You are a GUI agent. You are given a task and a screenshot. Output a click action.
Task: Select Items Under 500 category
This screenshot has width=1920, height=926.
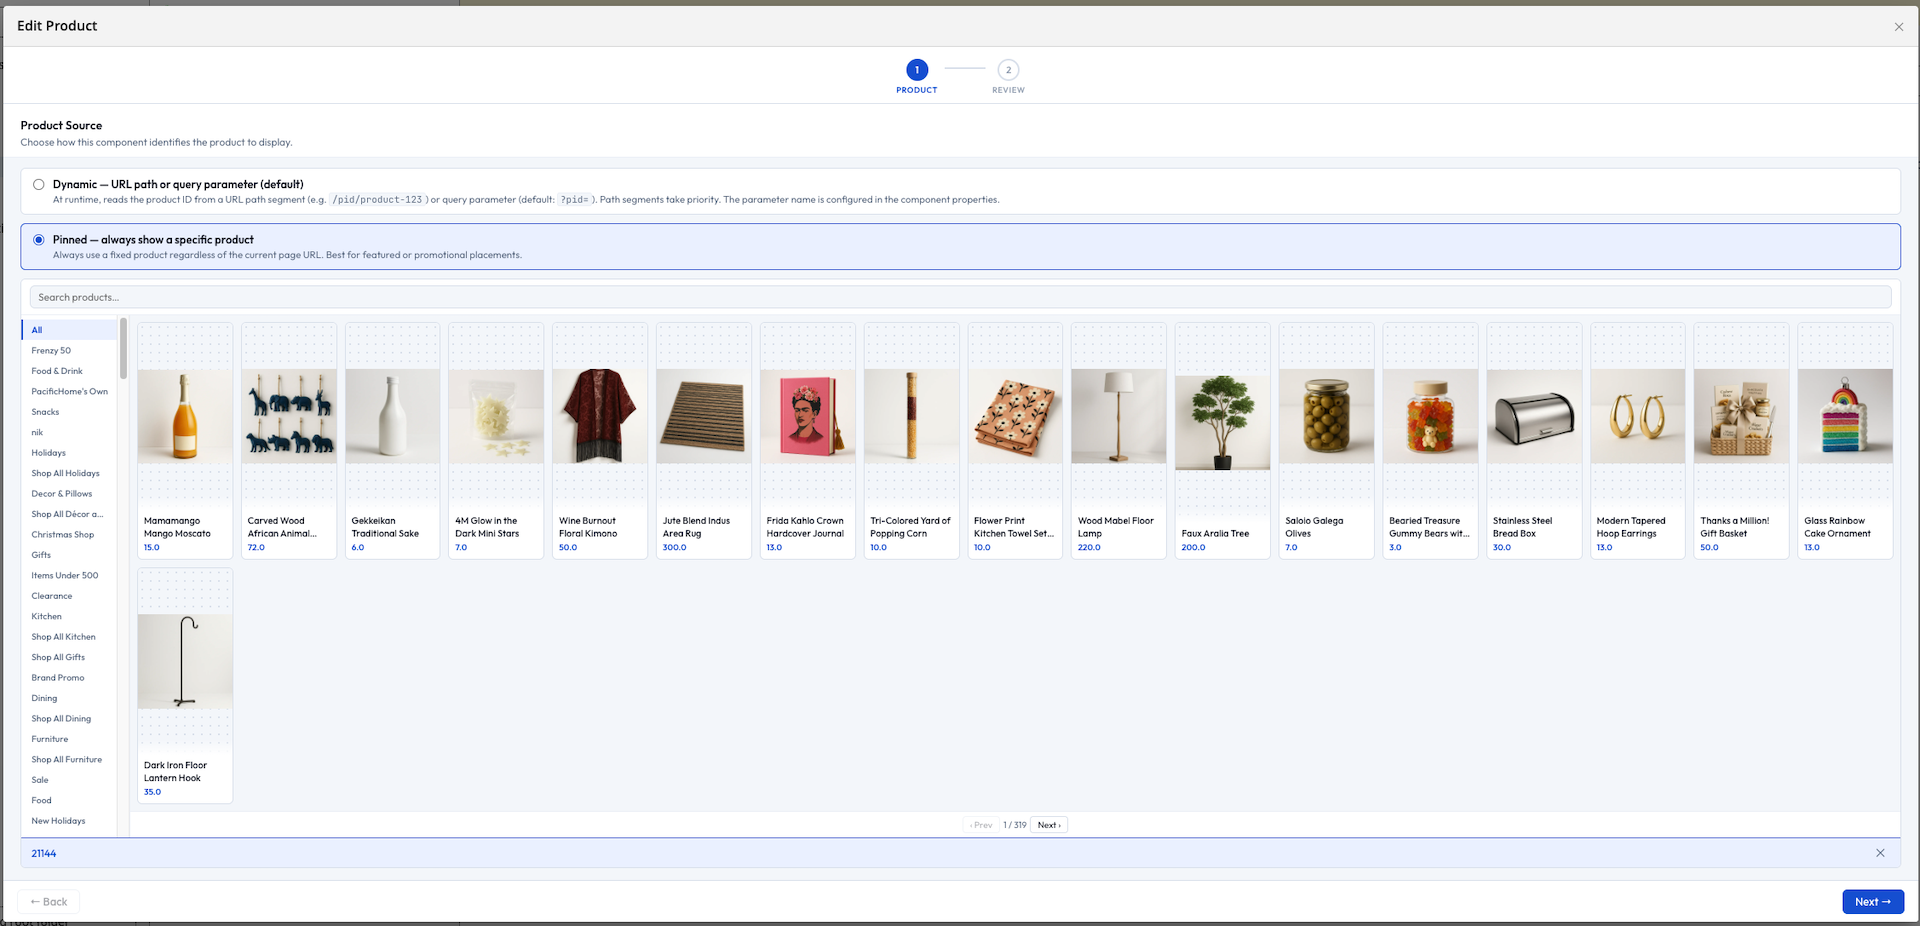coord(69,576)
